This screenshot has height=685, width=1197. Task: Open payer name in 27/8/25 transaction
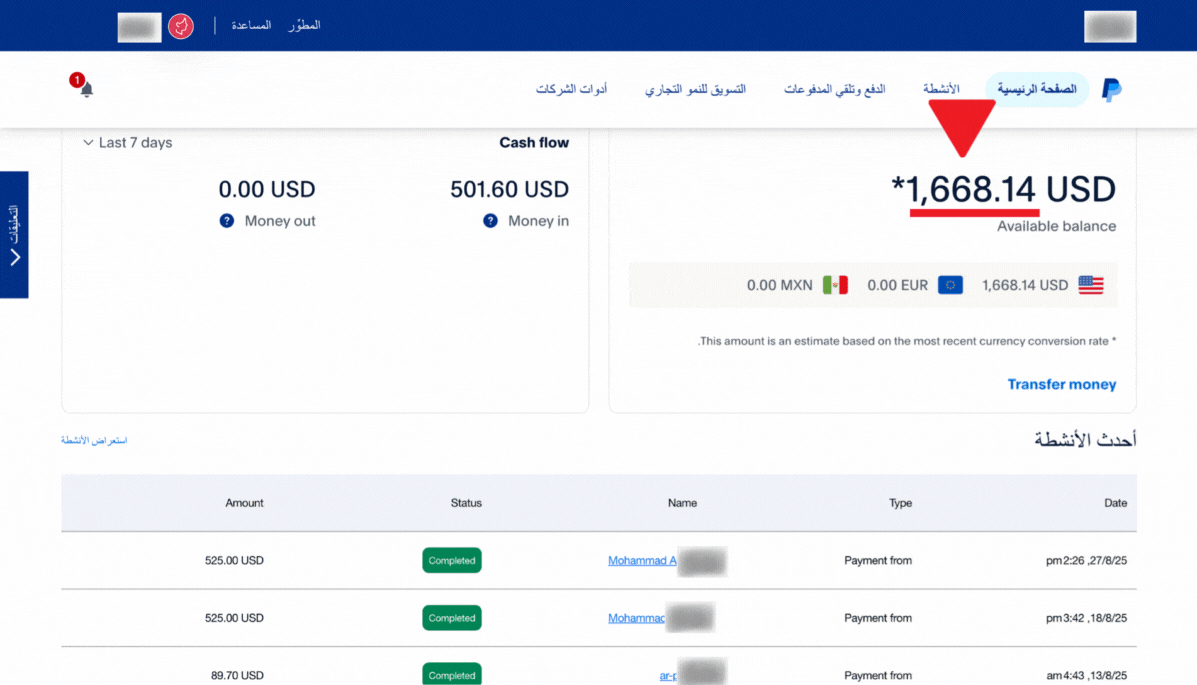point(642,561)
